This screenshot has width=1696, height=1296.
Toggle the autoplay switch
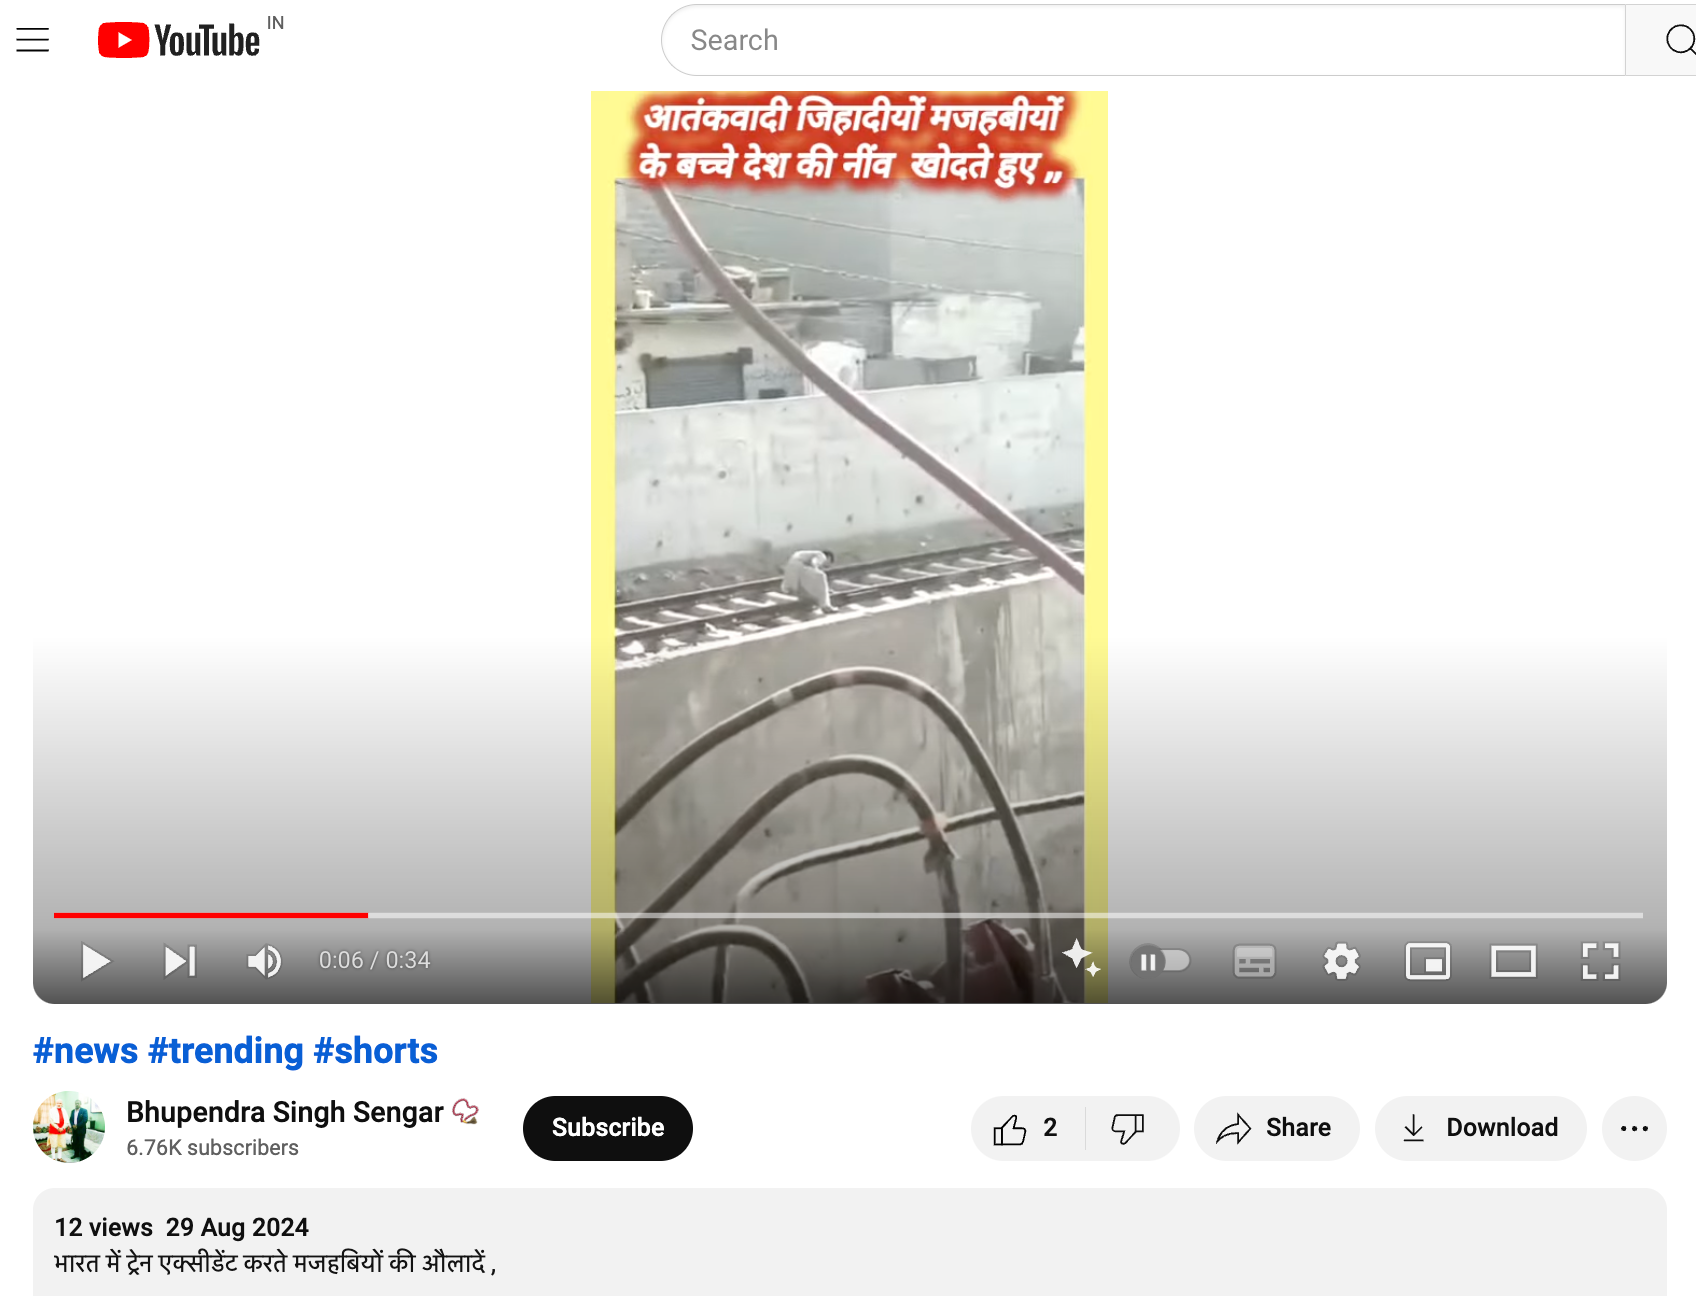(1160, 961)
